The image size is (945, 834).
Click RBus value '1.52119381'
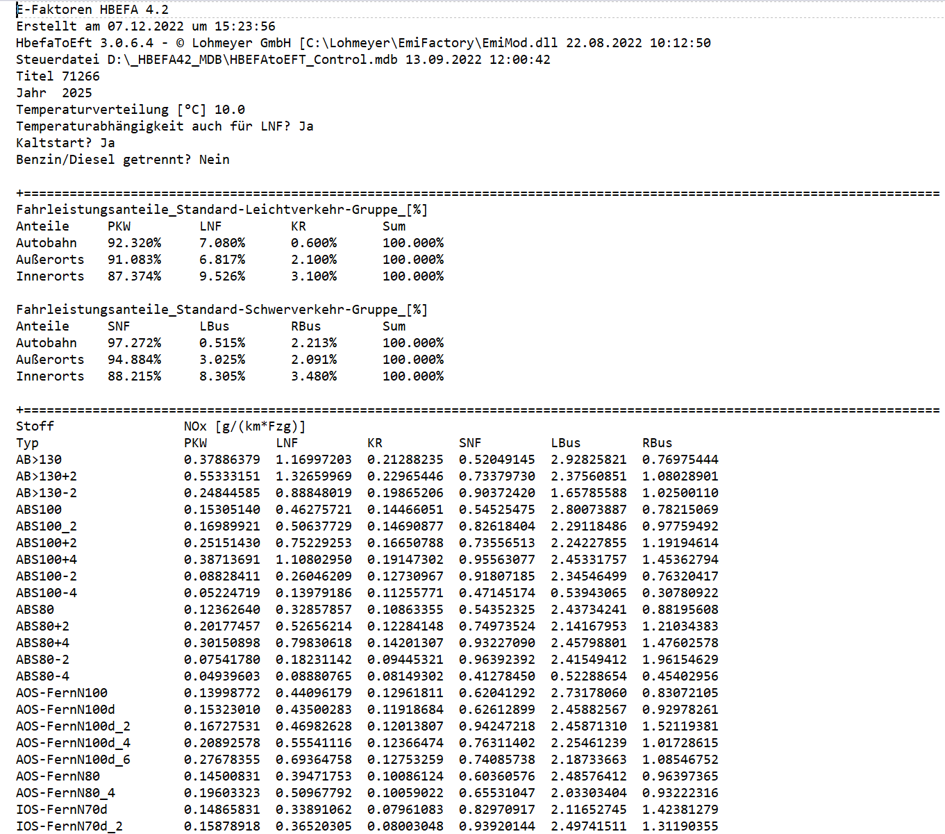680,727
